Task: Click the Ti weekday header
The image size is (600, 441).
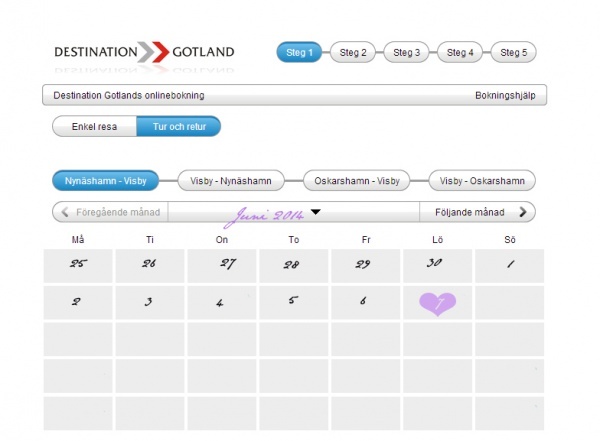Action: [150, 240]
